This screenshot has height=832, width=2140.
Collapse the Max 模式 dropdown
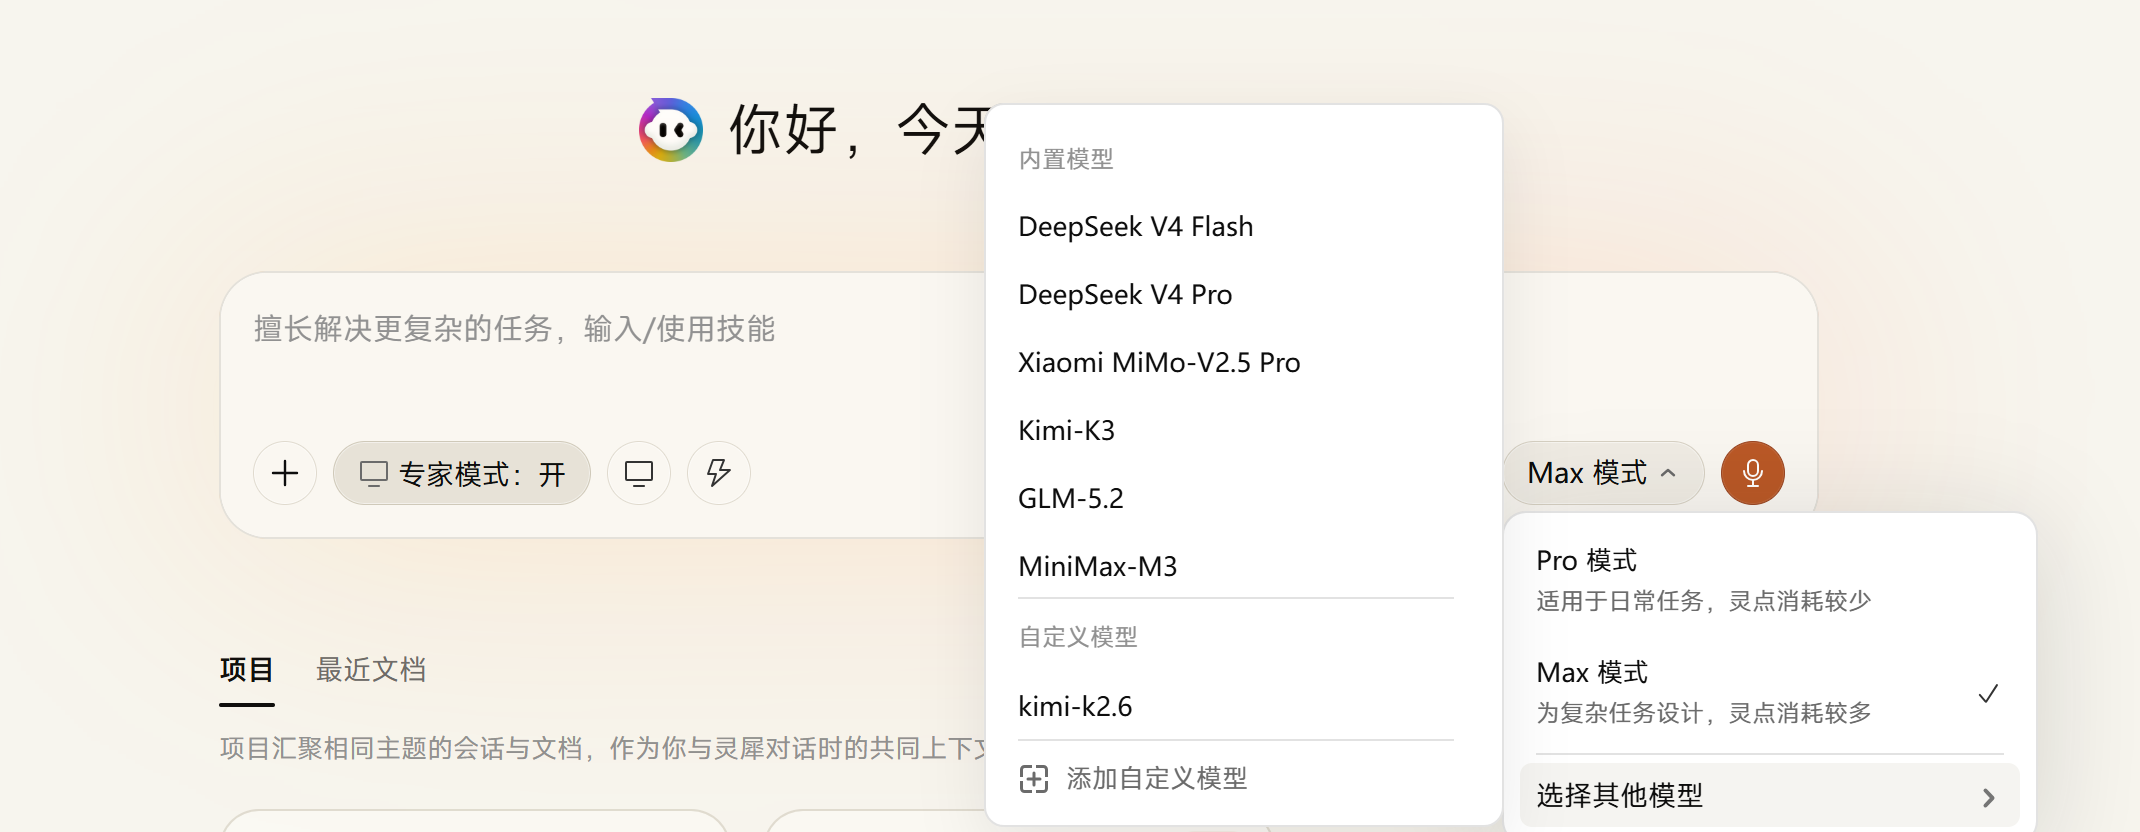(x=1603, y=473)
